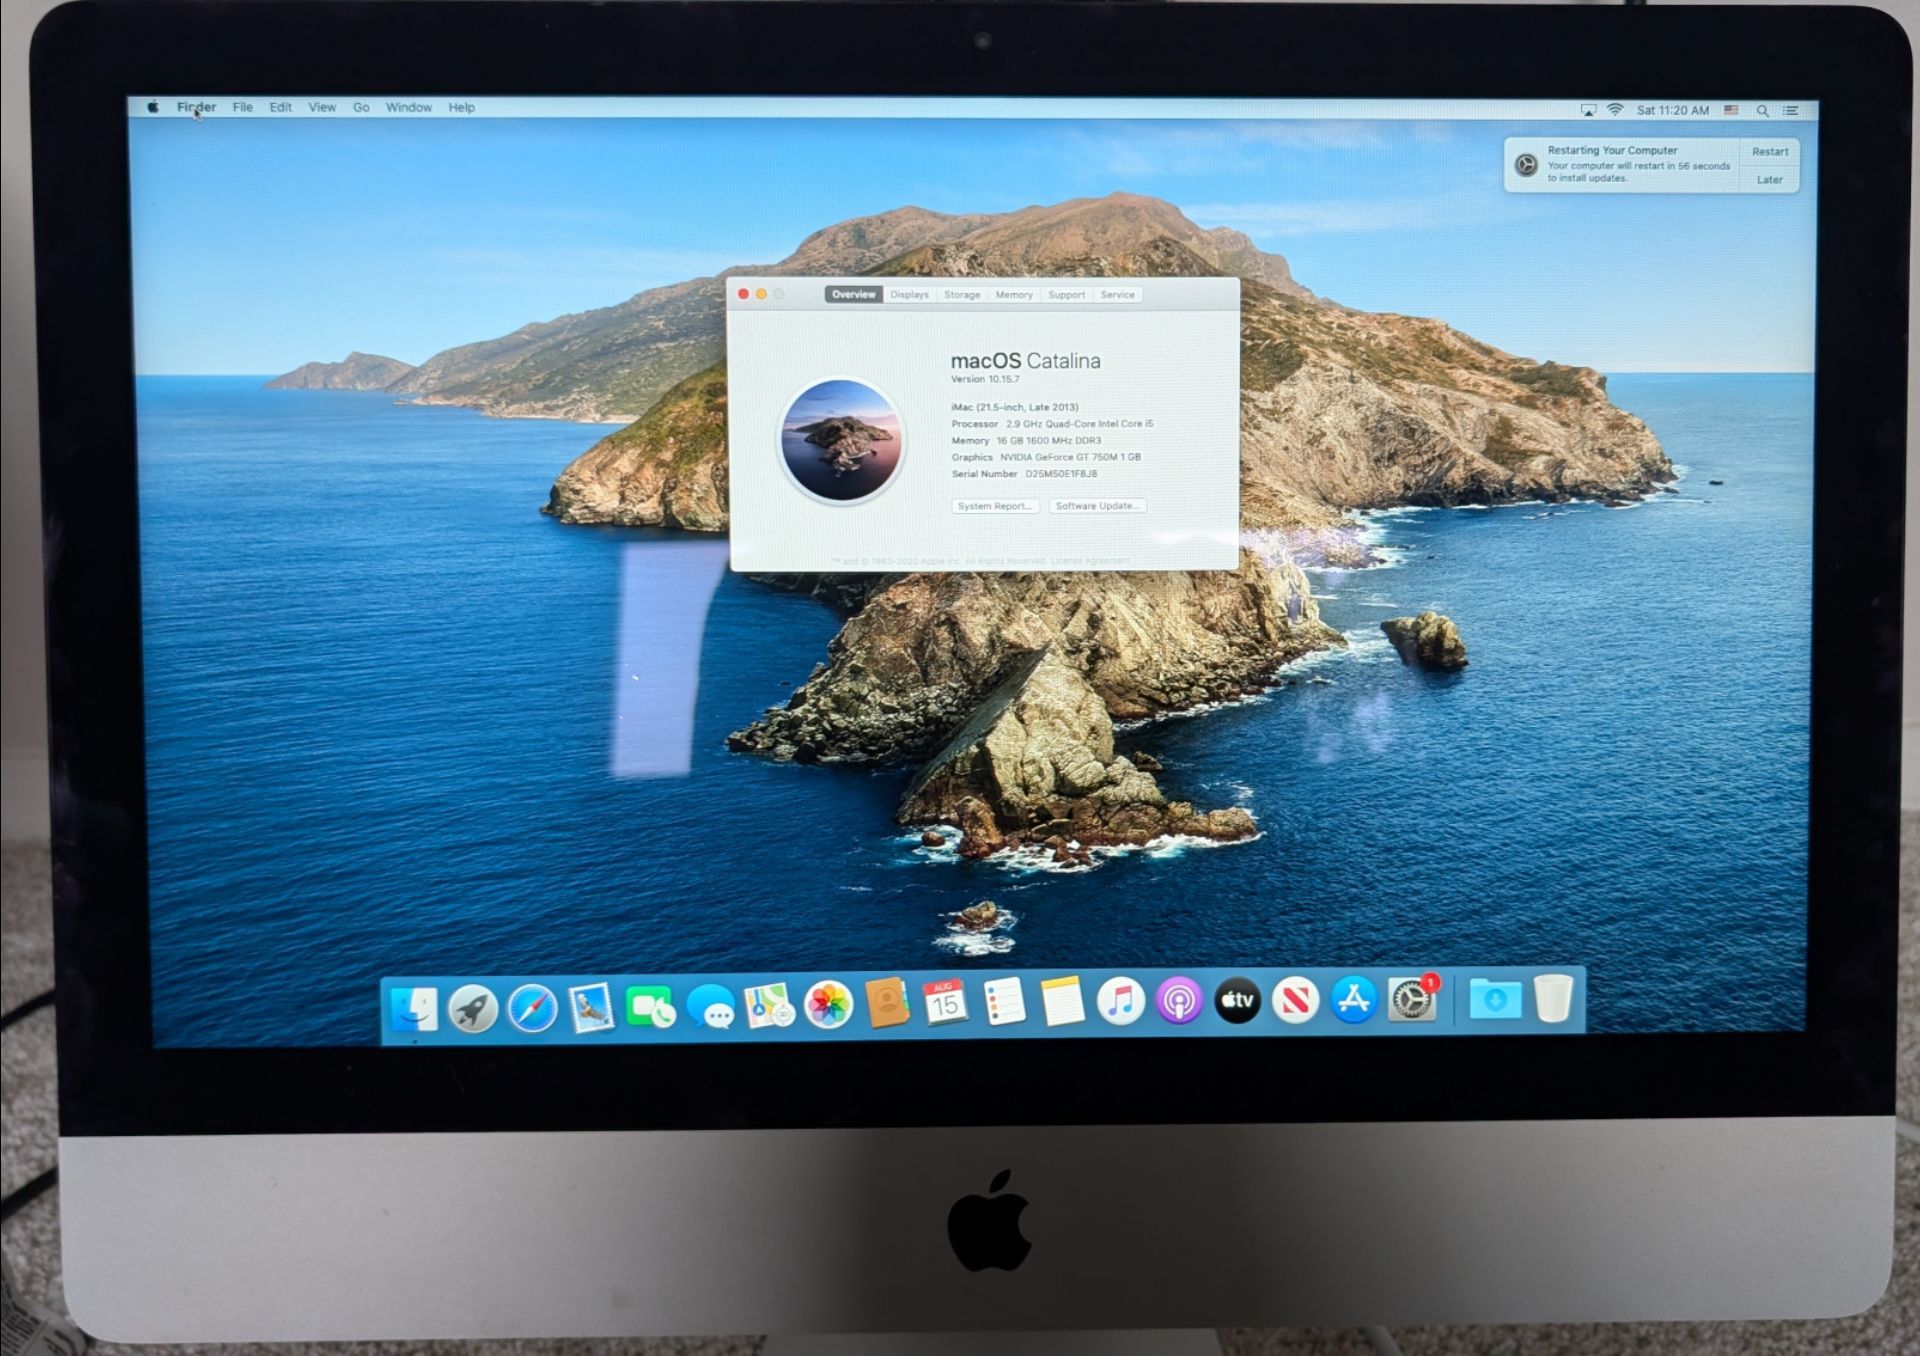The height and width of the screenshot is (1356, 1920).
Task: Open Finder from the Dock
Action: (413, 1008)
